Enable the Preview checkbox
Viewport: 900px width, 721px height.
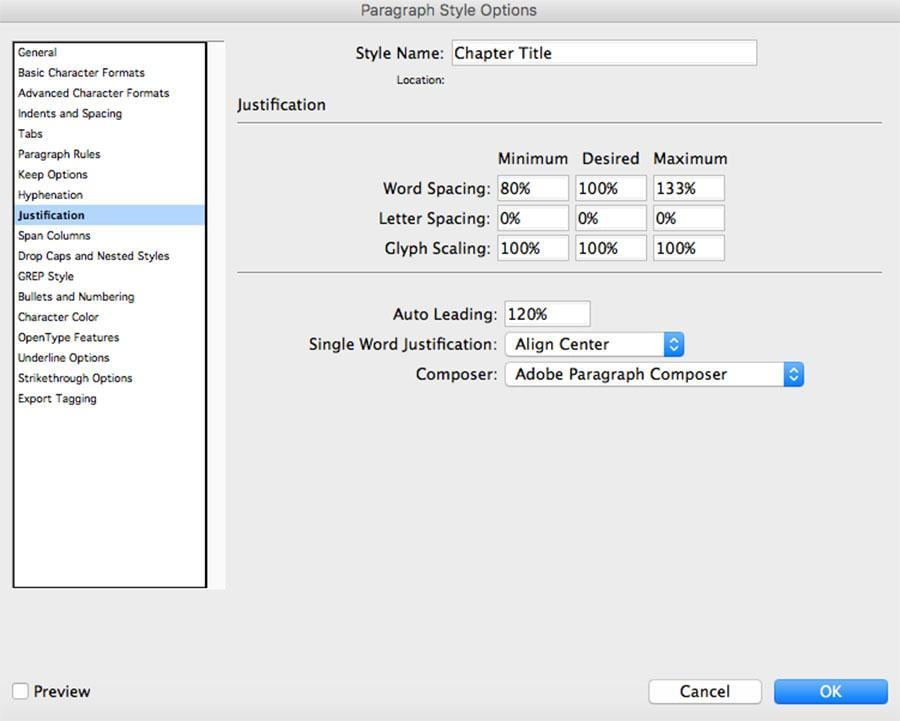[x=22, y=691]
